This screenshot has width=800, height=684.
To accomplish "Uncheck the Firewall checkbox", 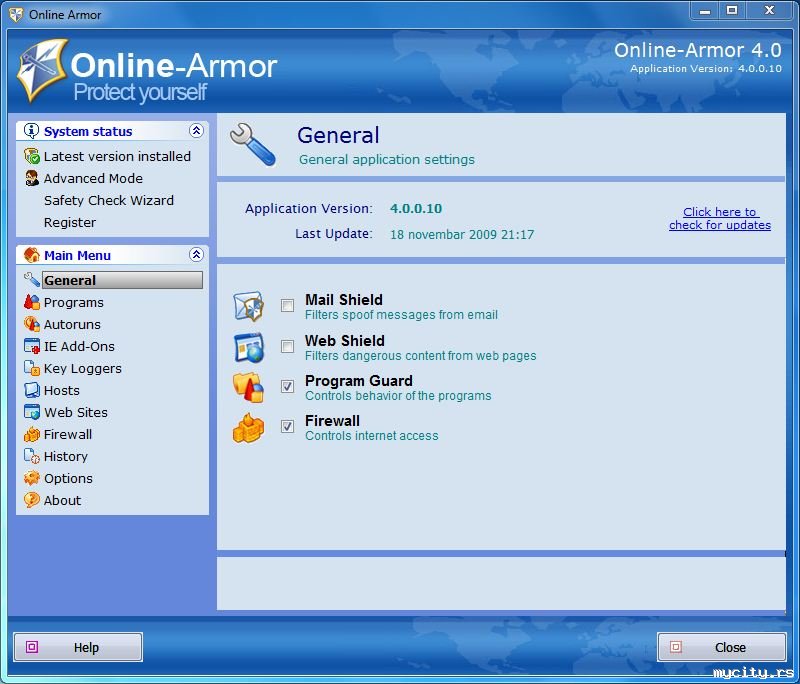I will coord(287,426).
